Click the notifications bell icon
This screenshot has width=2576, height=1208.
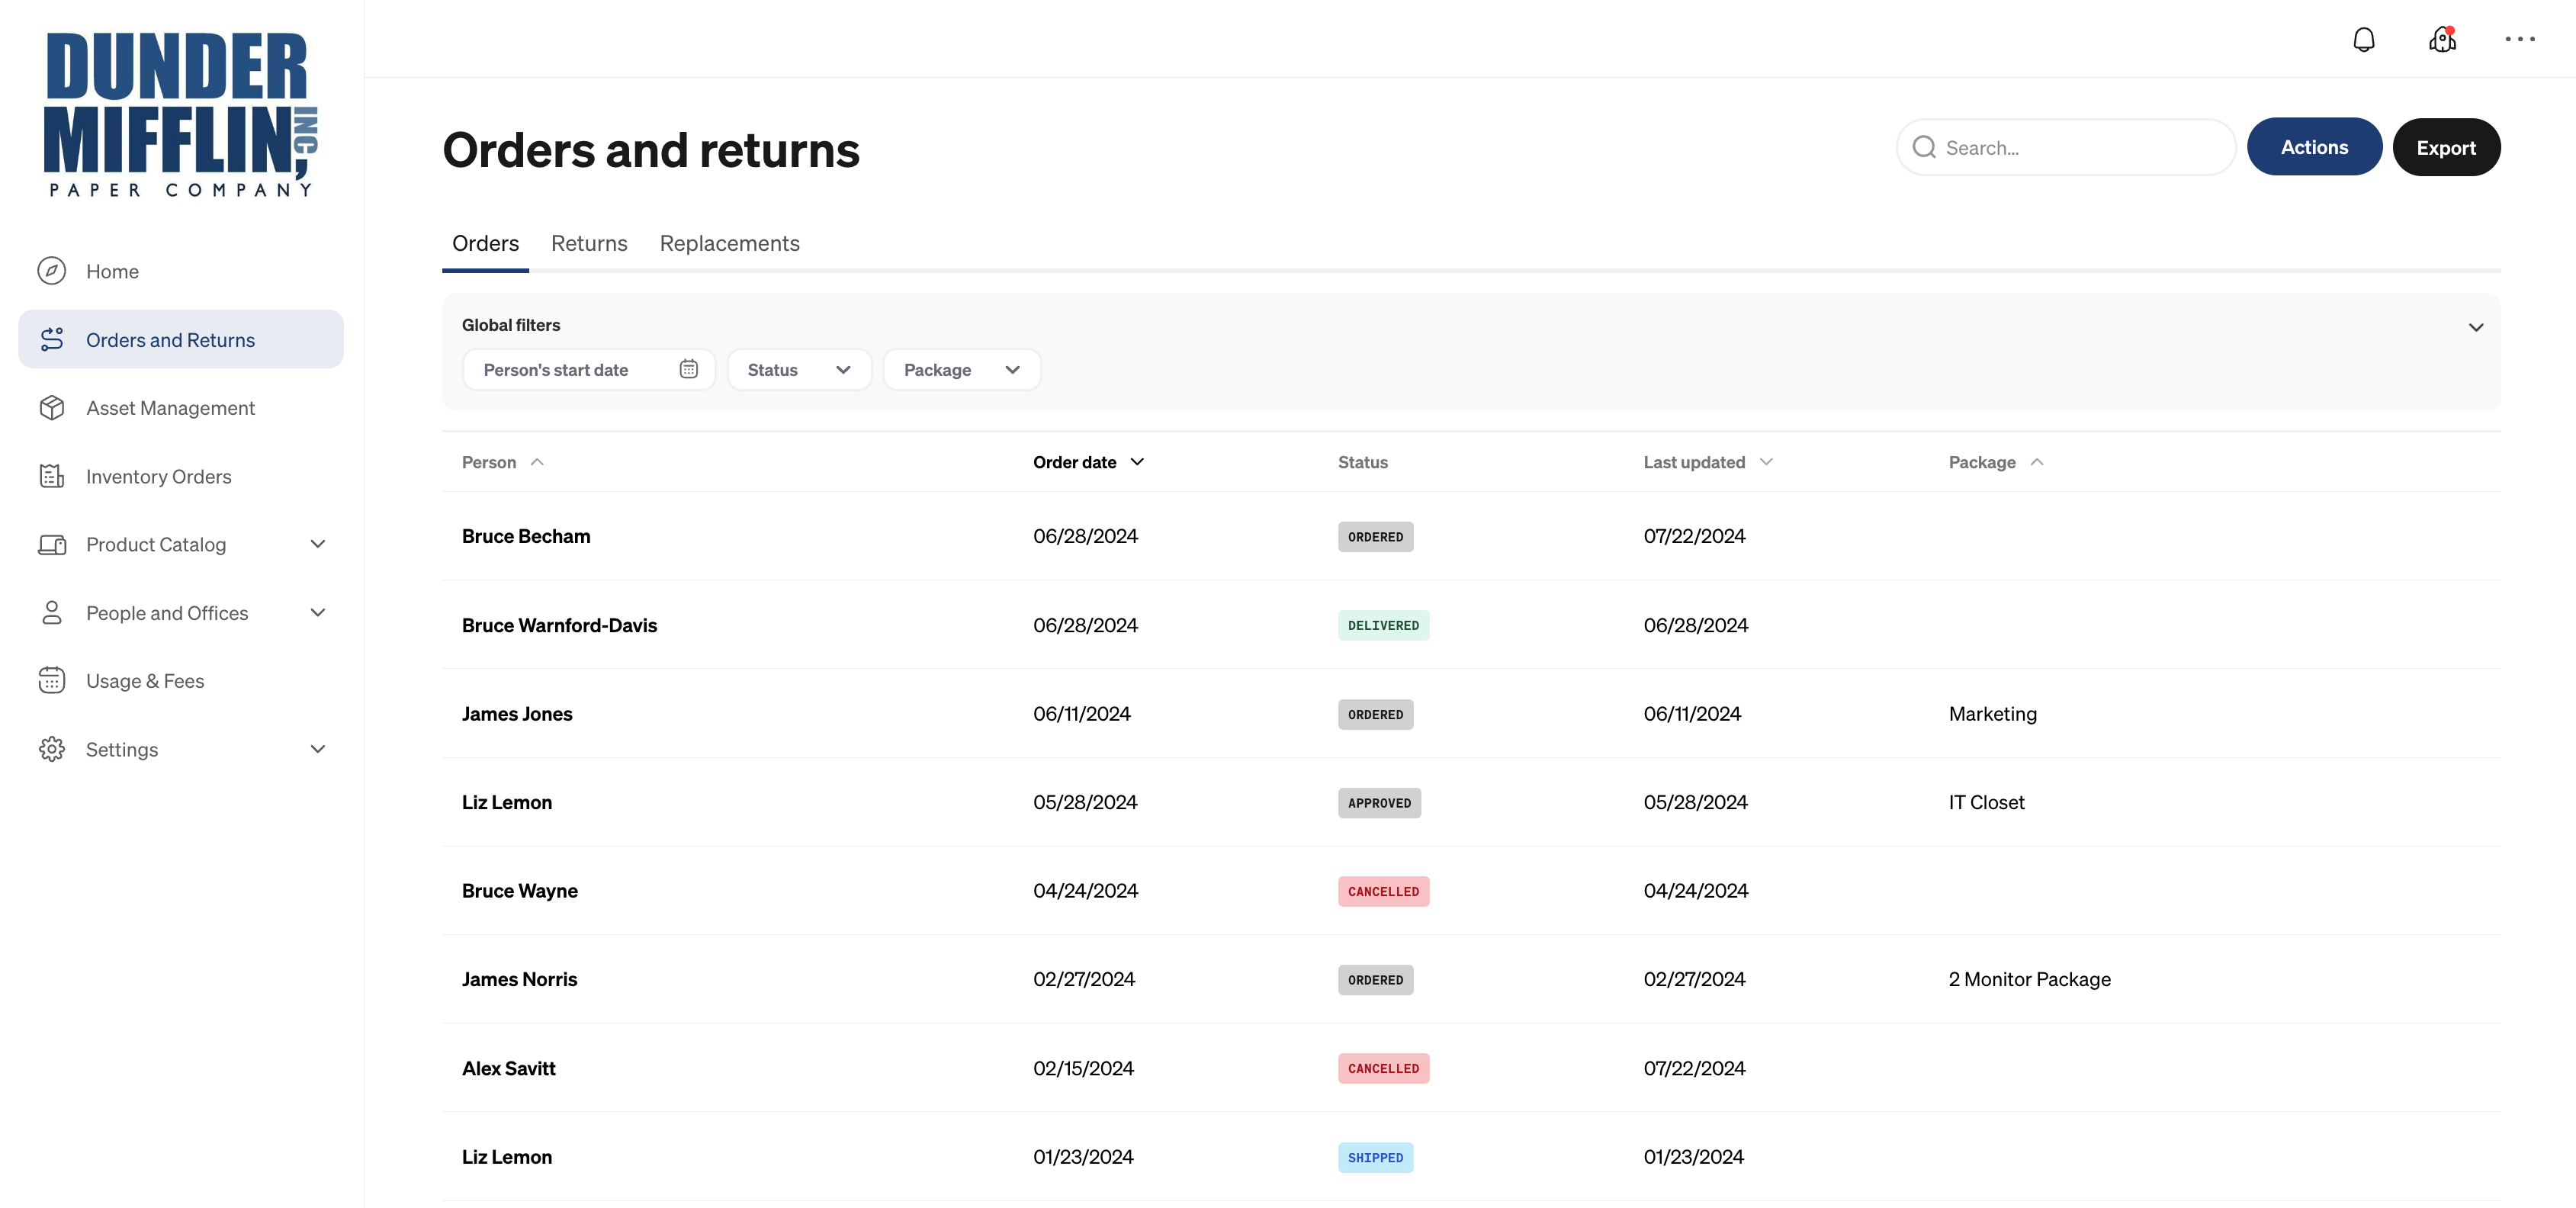[2363, 40]
